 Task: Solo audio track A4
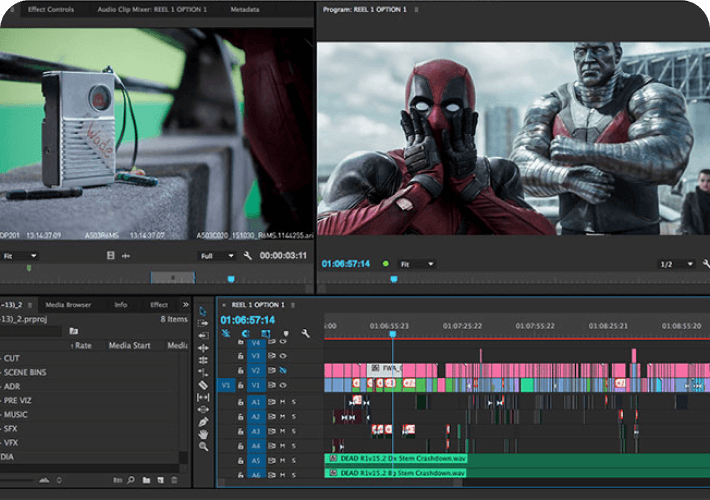293,446
